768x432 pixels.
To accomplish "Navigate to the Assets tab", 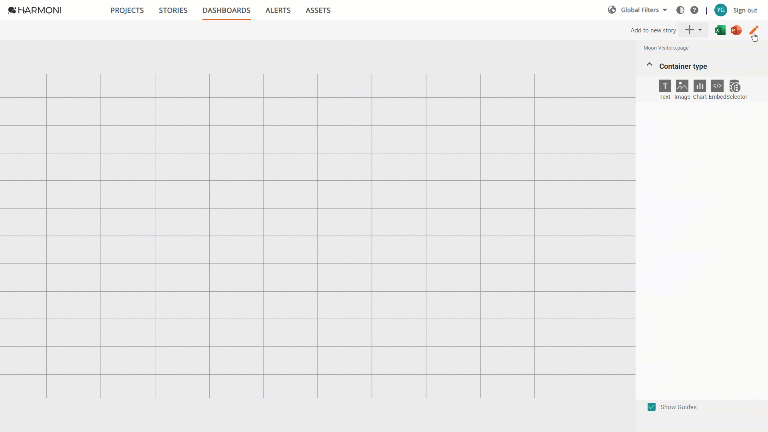I will click(x=318, y=10).
